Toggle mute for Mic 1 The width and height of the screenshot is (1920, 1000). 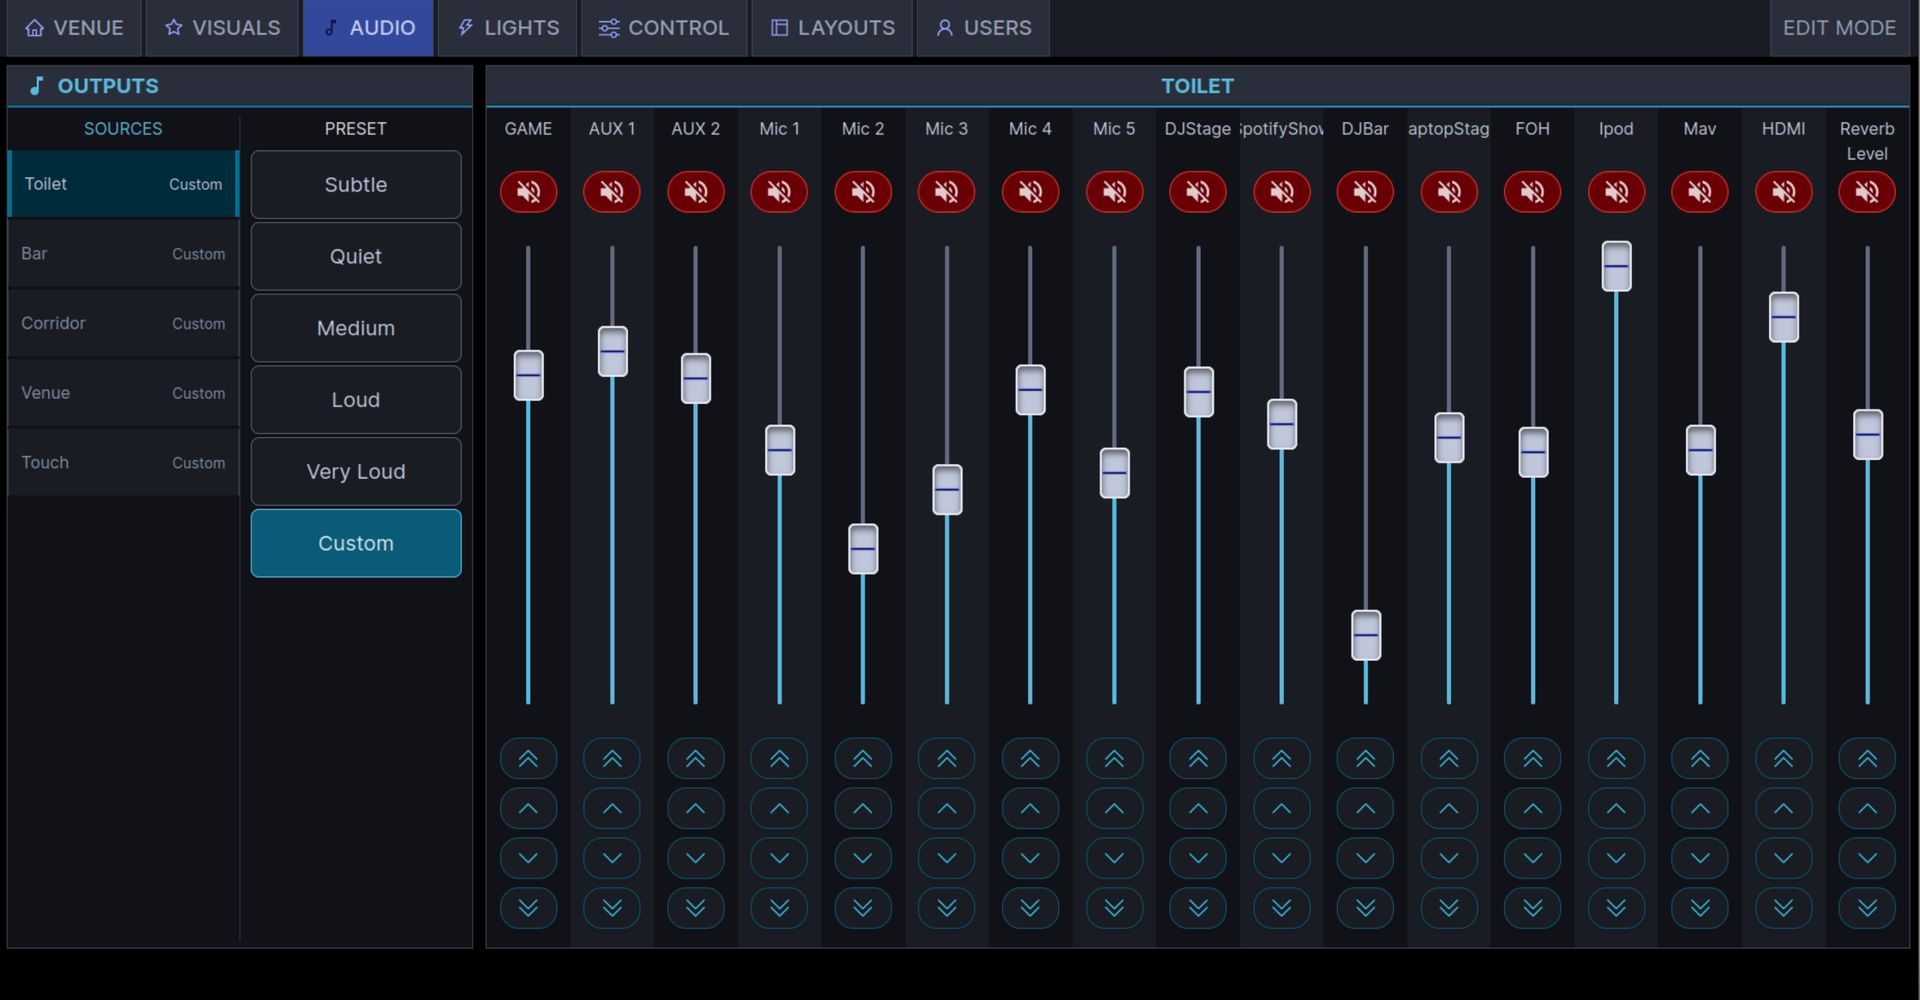tap(779, 191)
